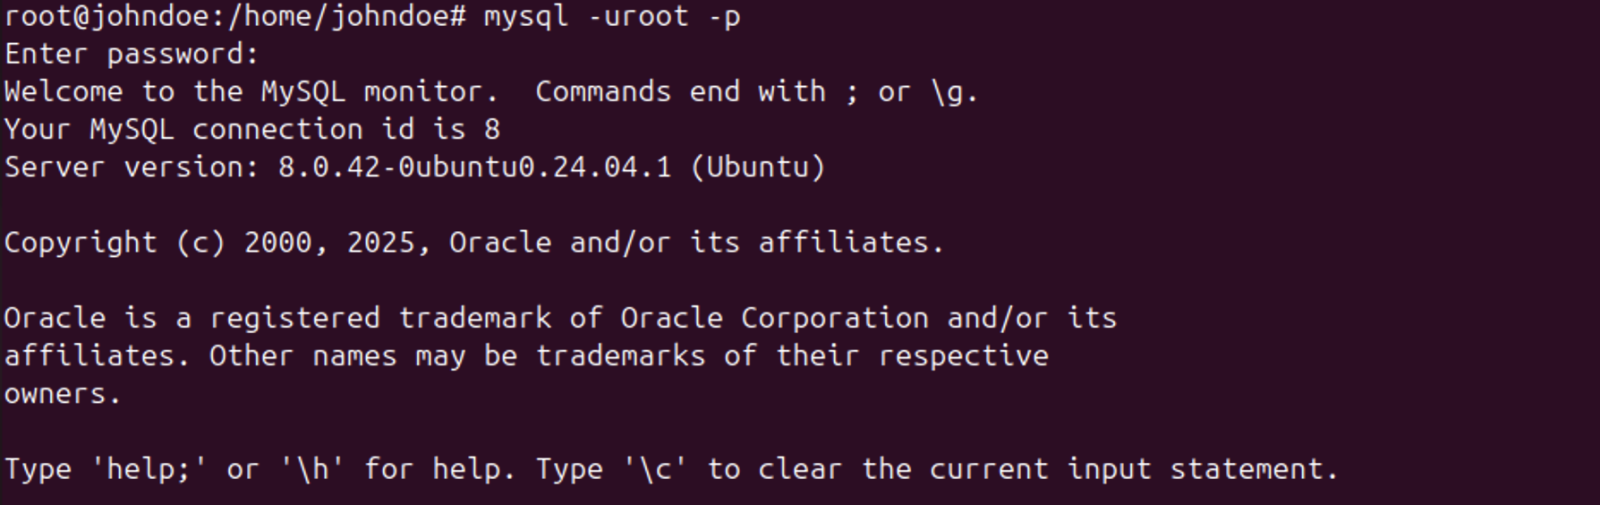Click the 'Enter password:' line

click(x=131, y=54)
